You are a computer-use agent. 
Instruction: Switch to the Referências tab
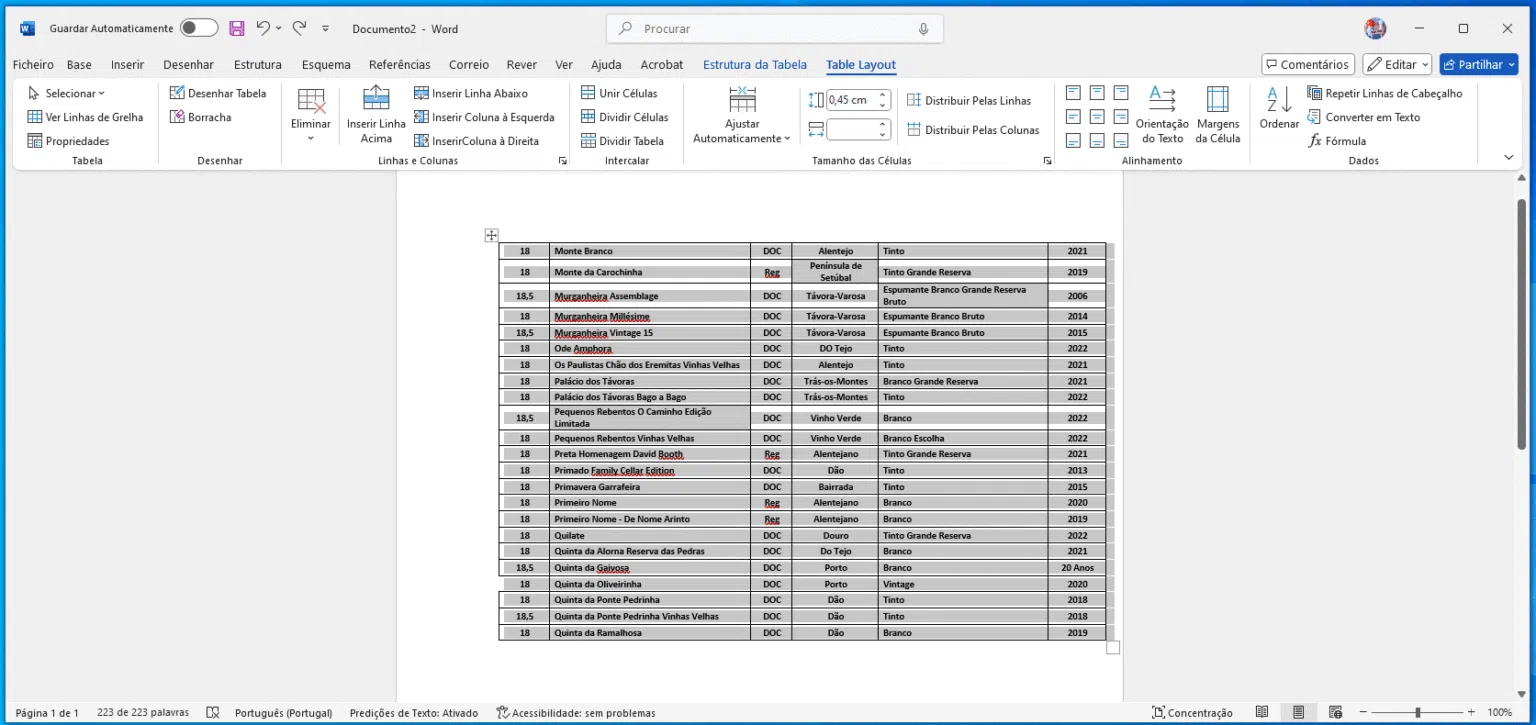tap(399, 65)
